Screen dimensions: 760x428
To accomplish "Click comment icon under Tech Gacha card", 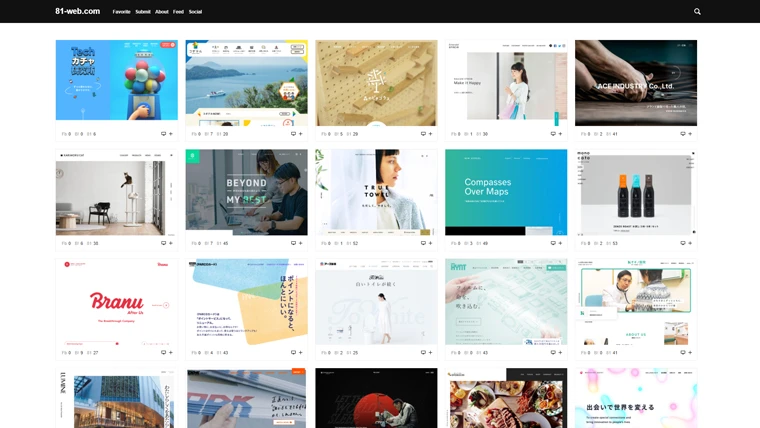I will (x=163, y=134).
